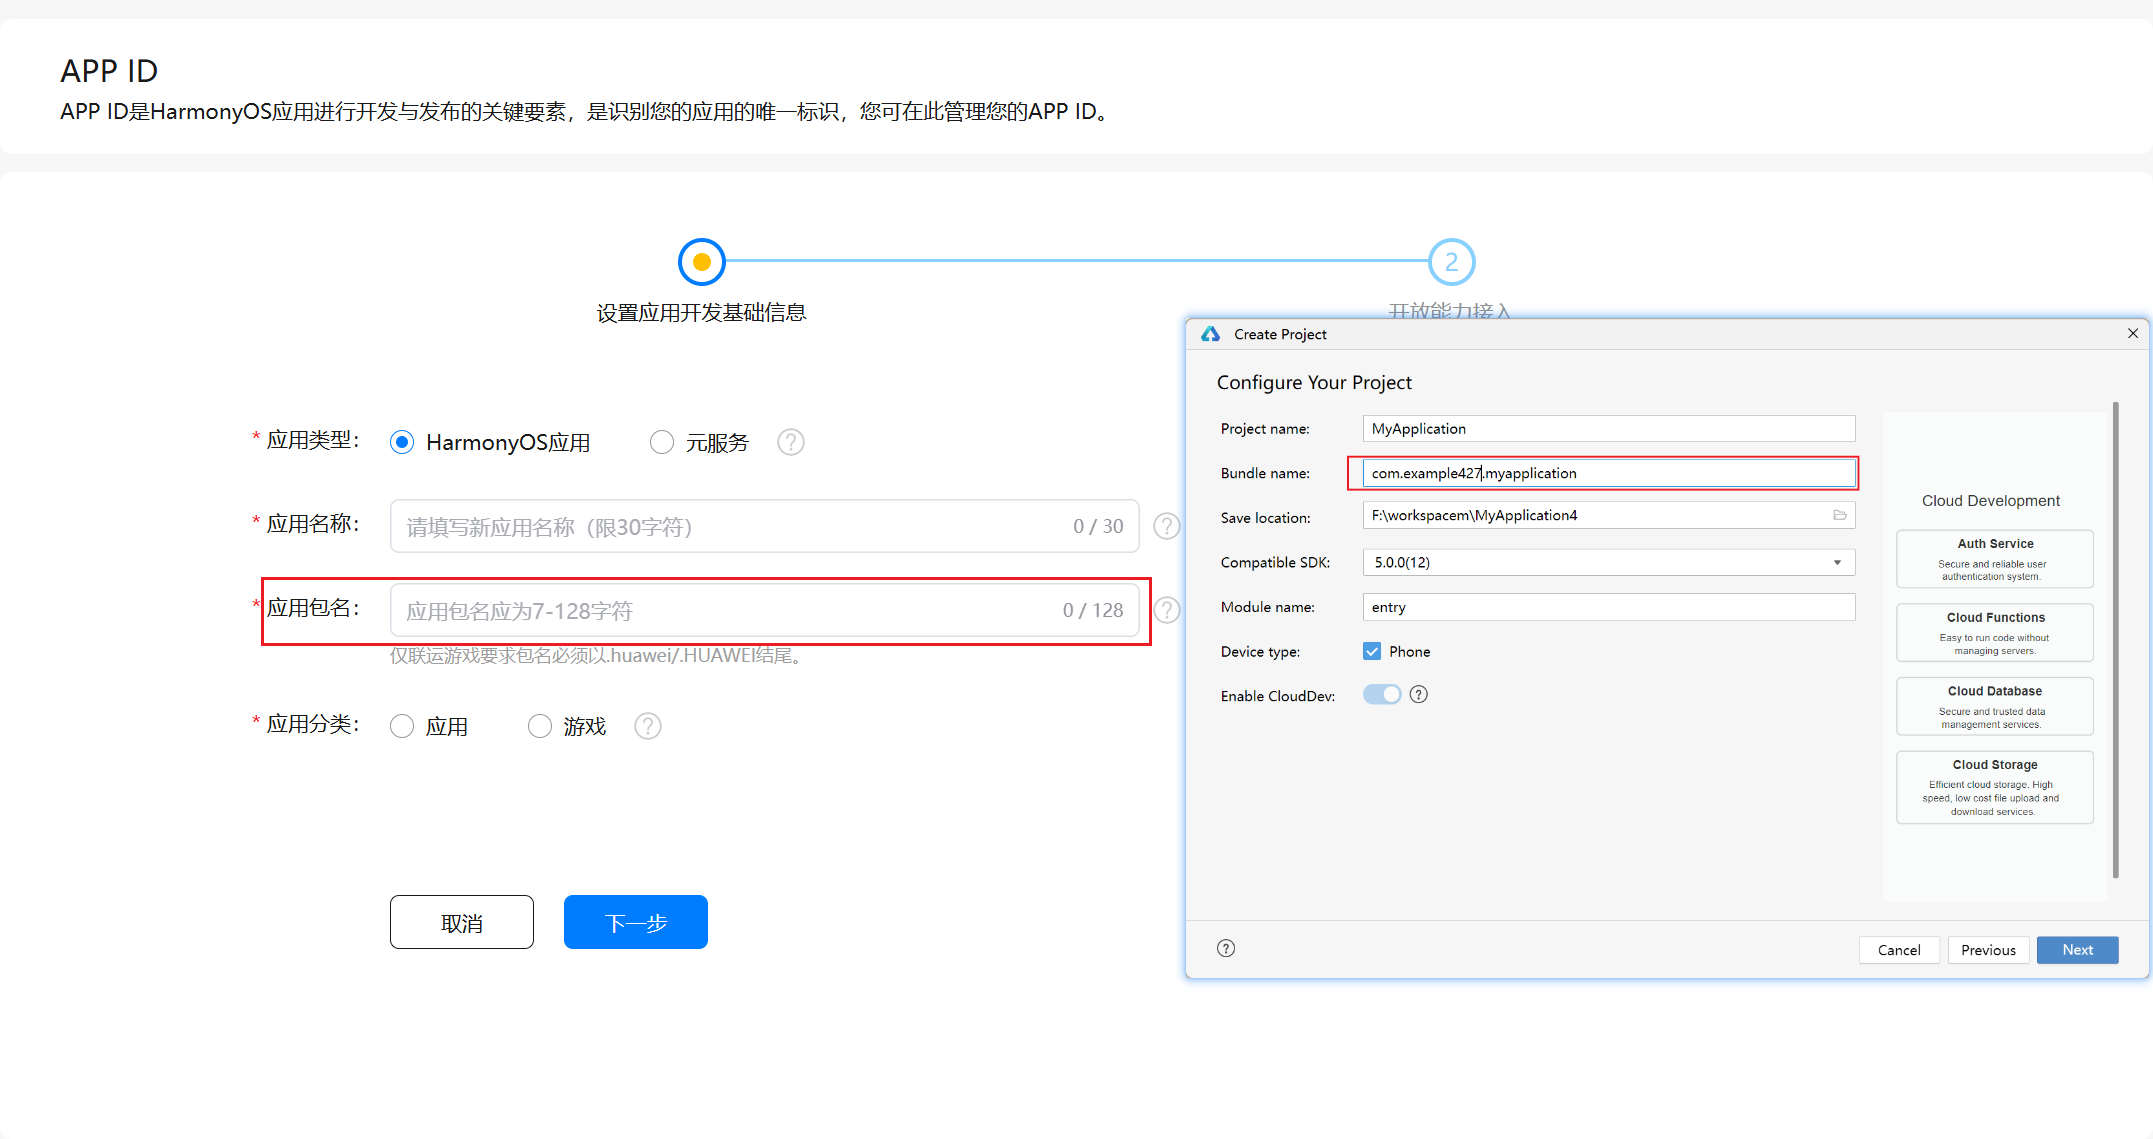This screenshot has width=2153, height=1139.
Task: Click the dialog's vertical scrollbar
Action: click(x=2116, y=640)
